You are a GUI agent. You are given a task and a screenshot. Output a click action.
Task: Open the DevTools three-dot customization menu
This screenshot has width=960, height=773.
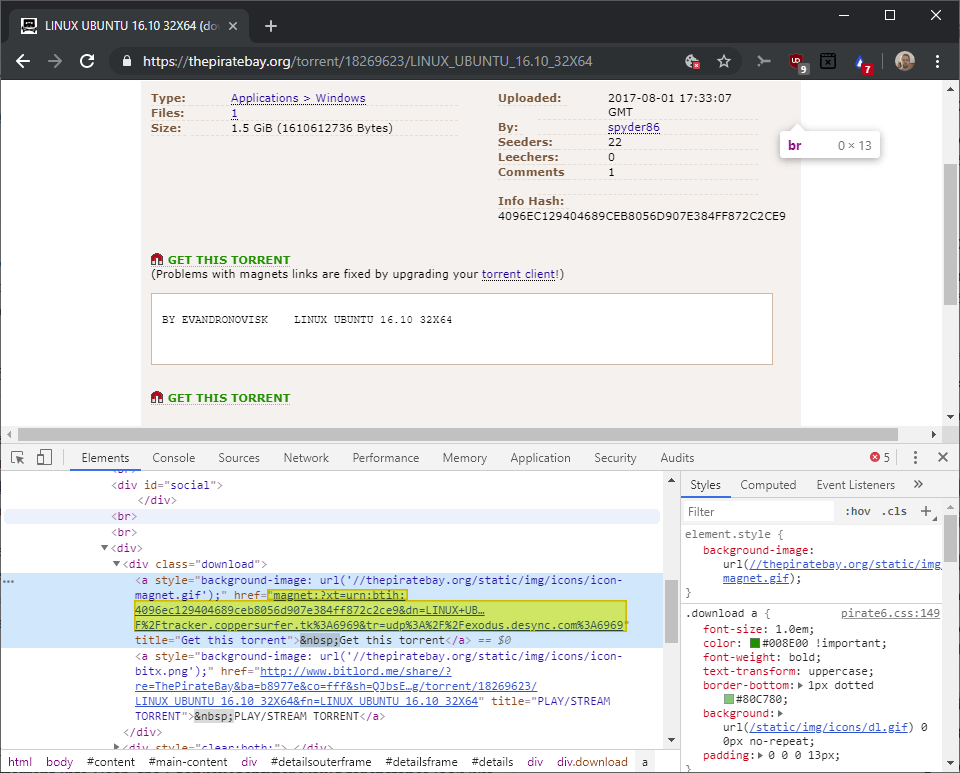[916, 456]
